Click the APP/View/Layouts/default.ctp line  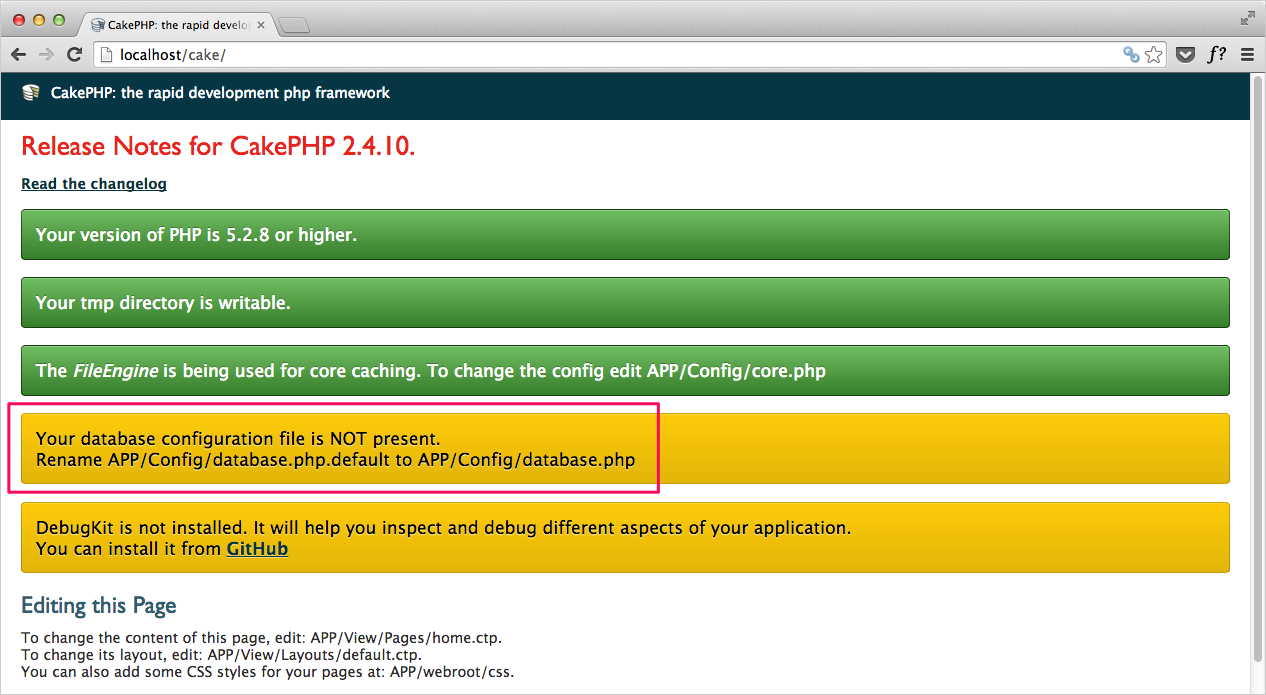pos(221,655)
